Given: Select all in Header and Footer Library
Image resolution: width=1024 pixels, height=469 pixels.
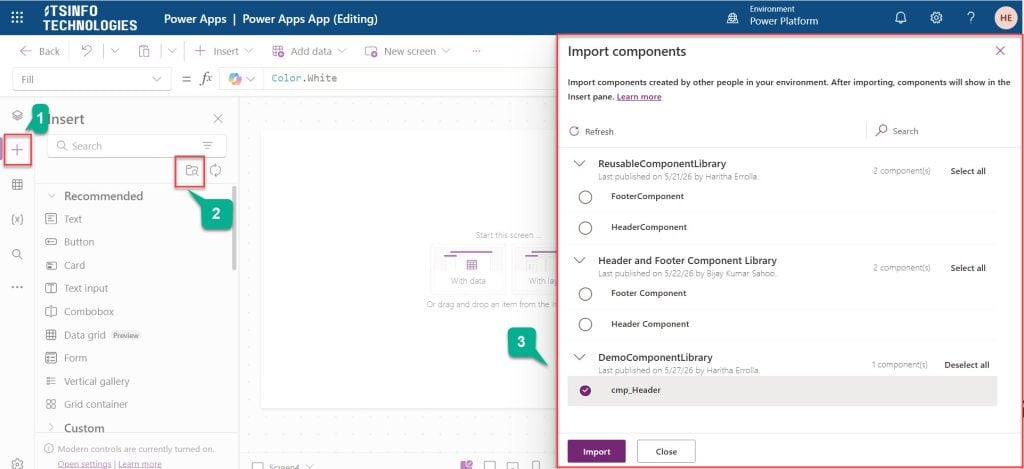Looking at the screenshot, I should click(x=968, y=268).
